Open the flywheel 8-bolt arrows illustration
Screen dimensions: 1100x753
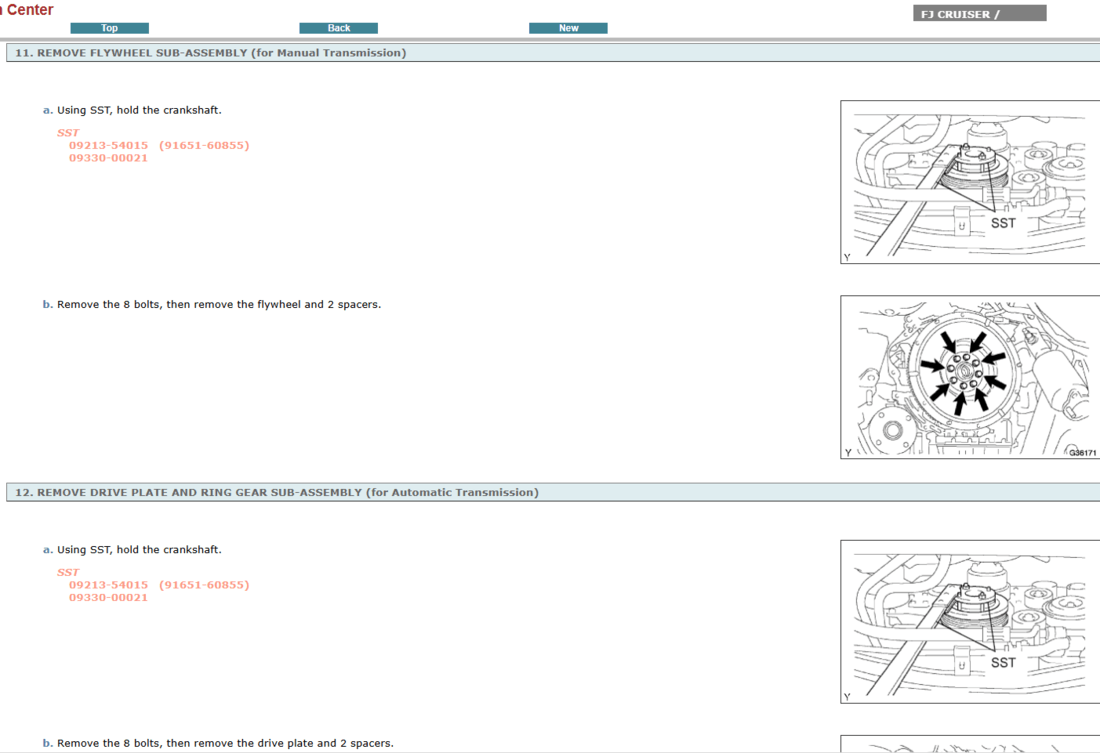pos(968,377)
